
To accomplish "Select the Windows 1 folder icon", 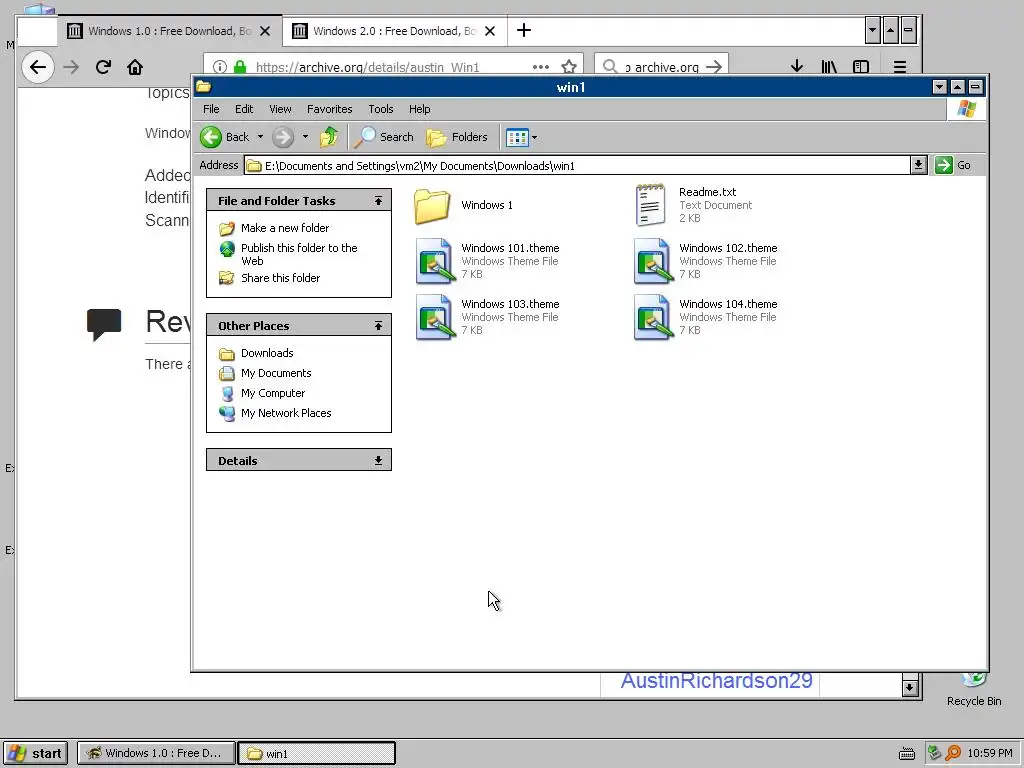I will 432,206.
